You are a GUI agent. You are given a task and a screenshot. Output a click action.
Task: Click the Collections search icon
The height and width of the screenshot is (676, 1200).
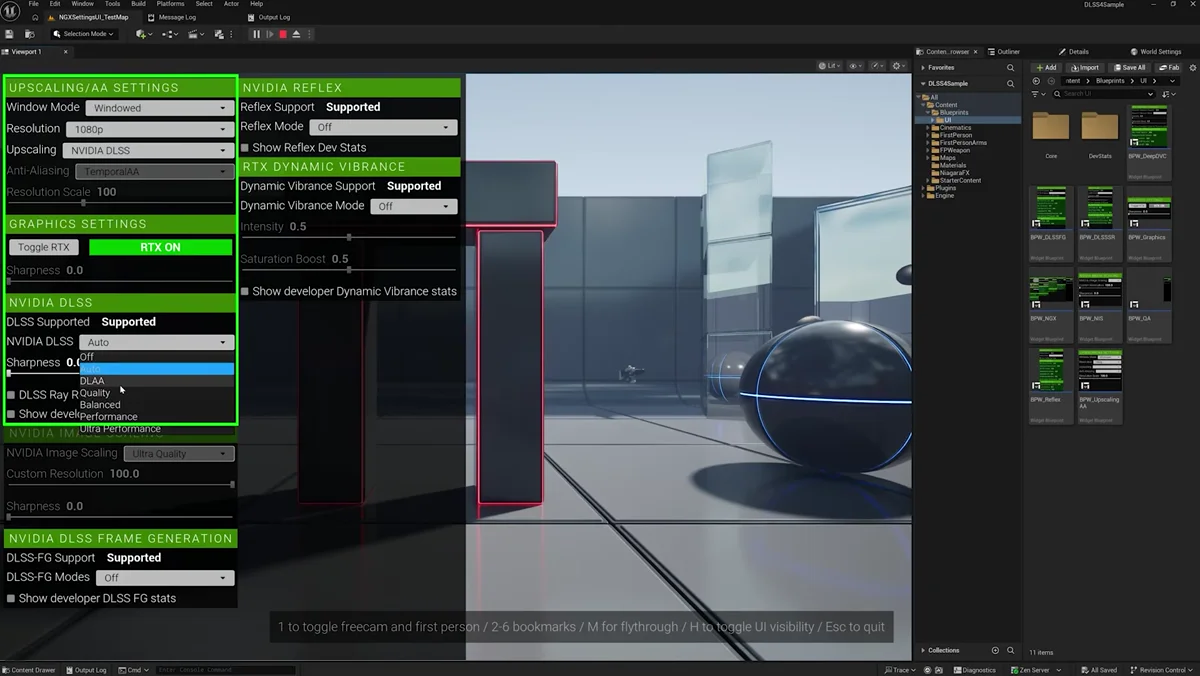point(1010,650)
